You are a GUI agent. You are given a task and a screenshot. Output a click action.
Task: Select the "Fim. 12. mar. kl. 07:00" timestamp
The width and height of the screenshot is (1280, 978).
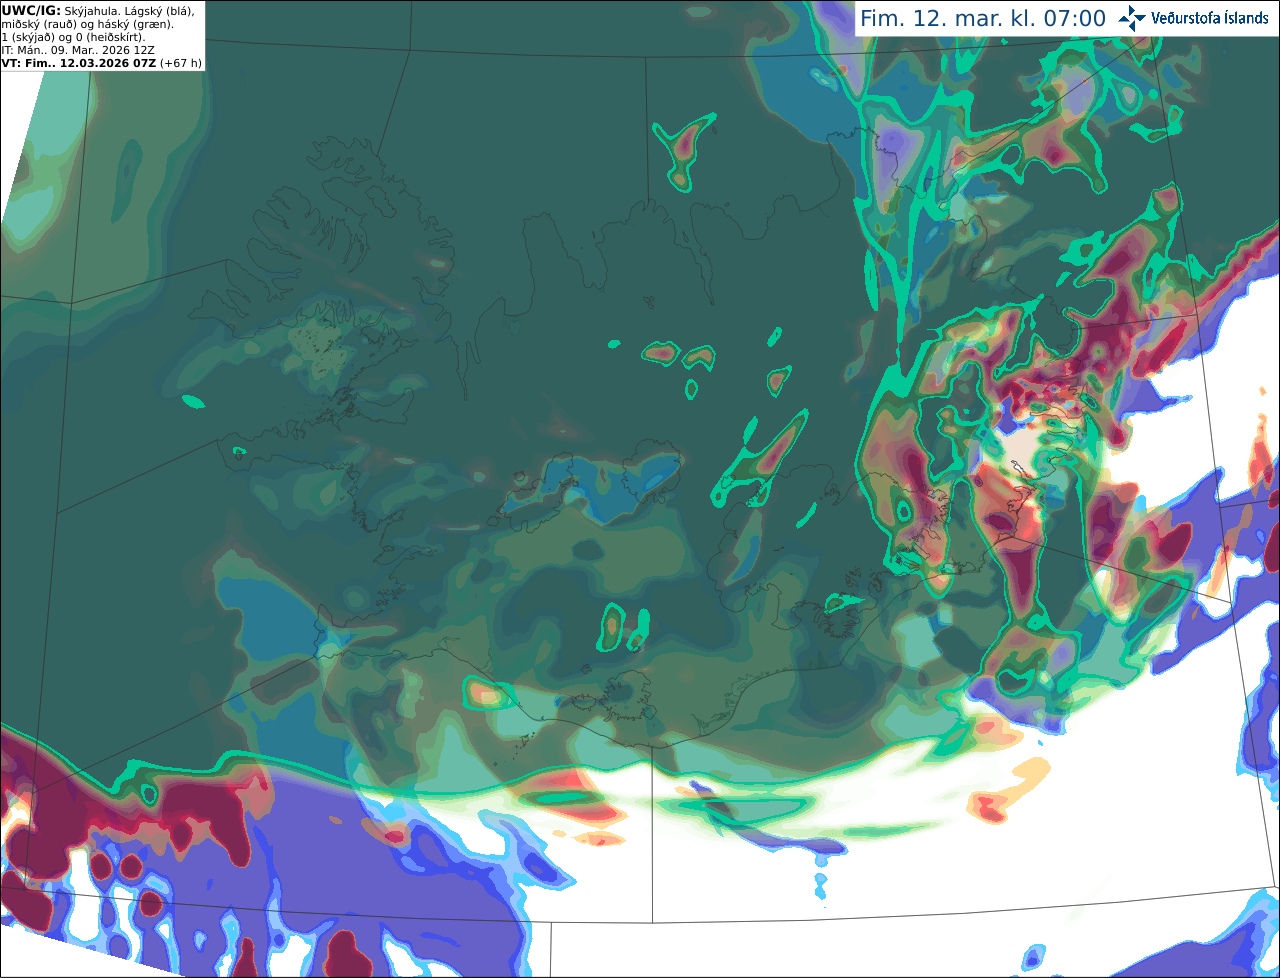[983, 18]
